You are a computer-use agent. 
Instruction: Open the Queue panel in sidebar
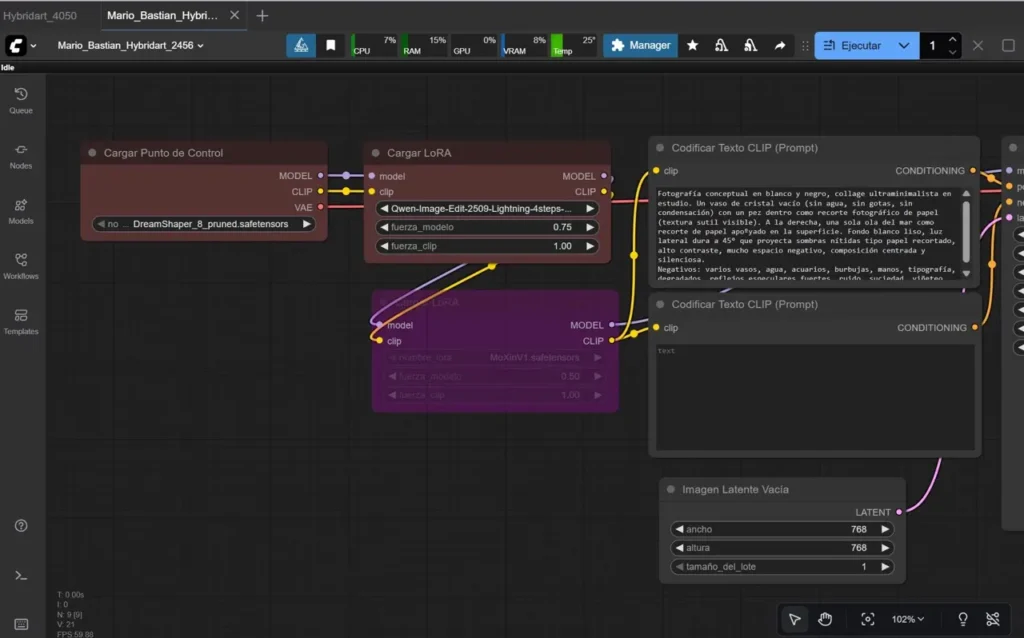click(x=21, y=99)
